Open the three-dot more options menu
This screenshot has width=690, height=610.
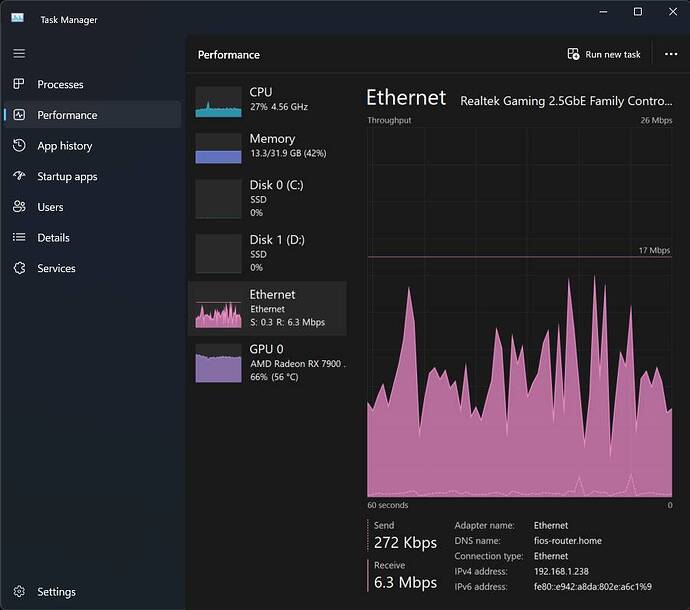click(670, 54)
